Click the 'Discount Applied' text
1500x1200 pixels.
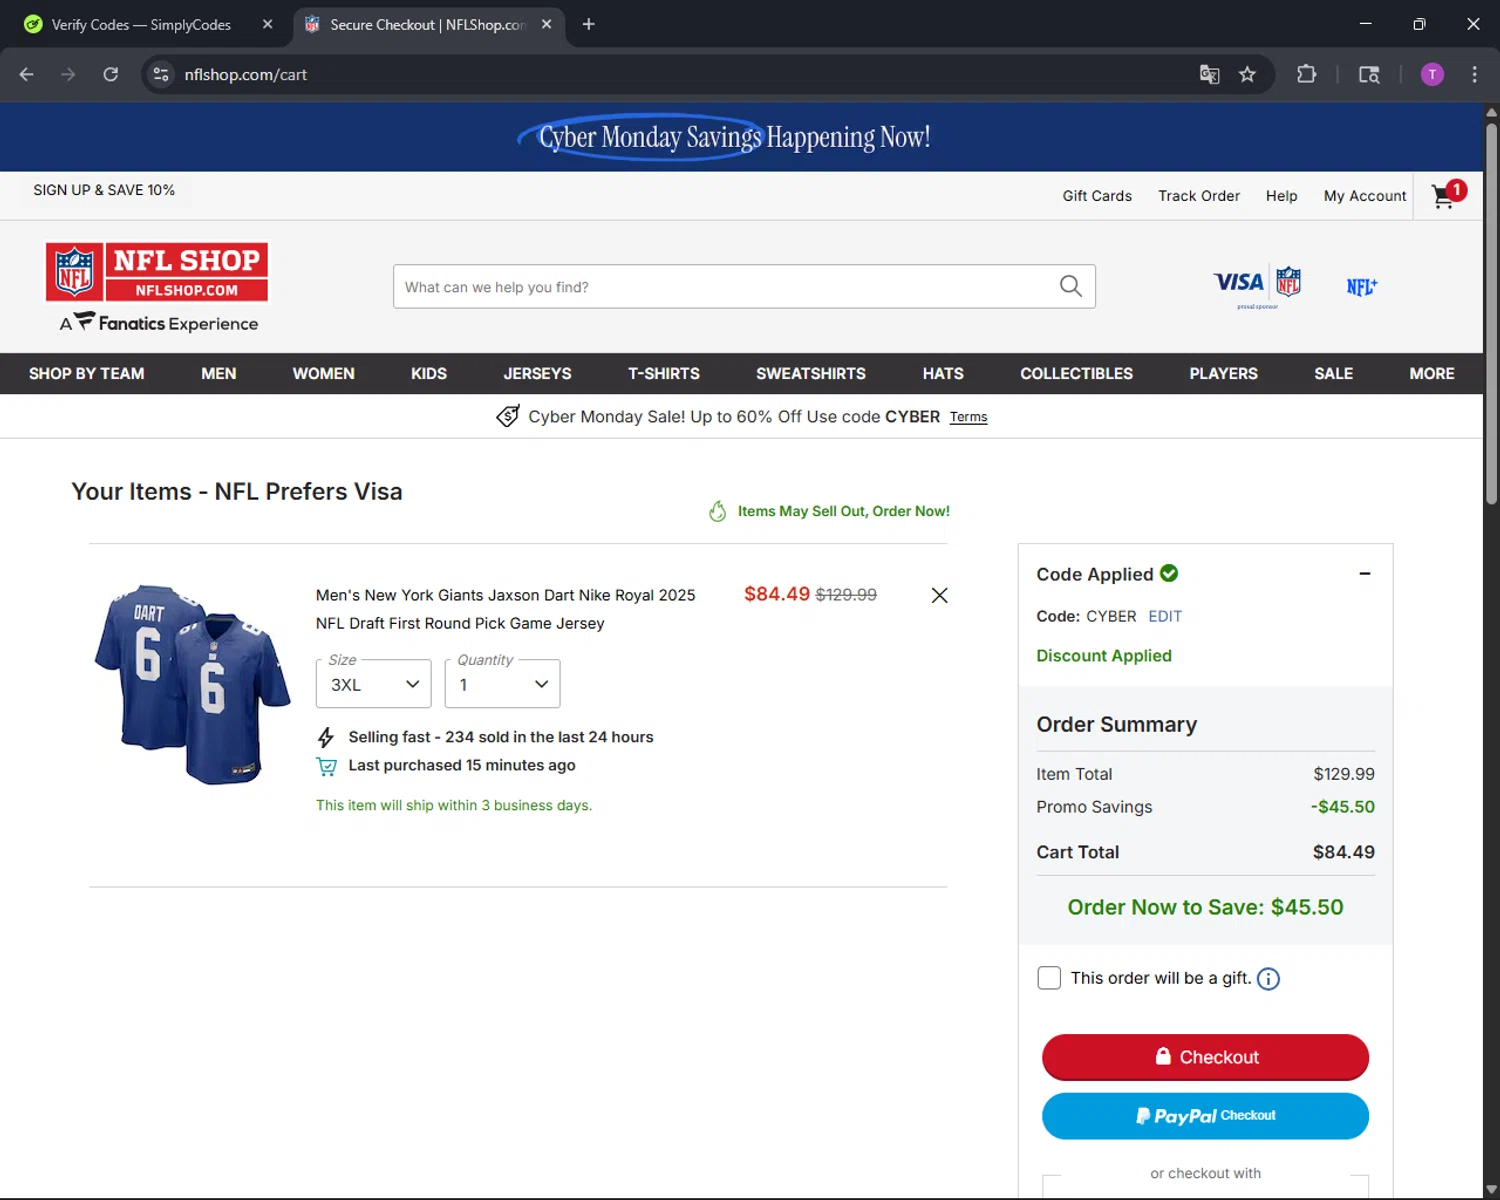1104,656
